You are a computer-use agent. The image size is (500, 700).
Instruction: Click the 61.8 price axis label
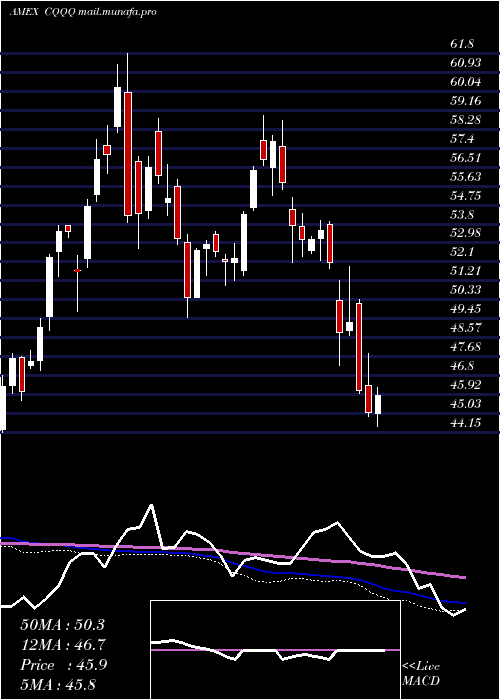tap(462, 44)
